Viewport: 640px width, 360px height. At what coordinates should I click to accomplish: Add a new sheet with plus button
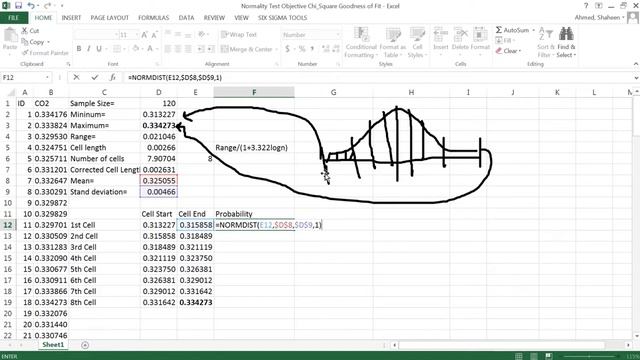(84, 345)
